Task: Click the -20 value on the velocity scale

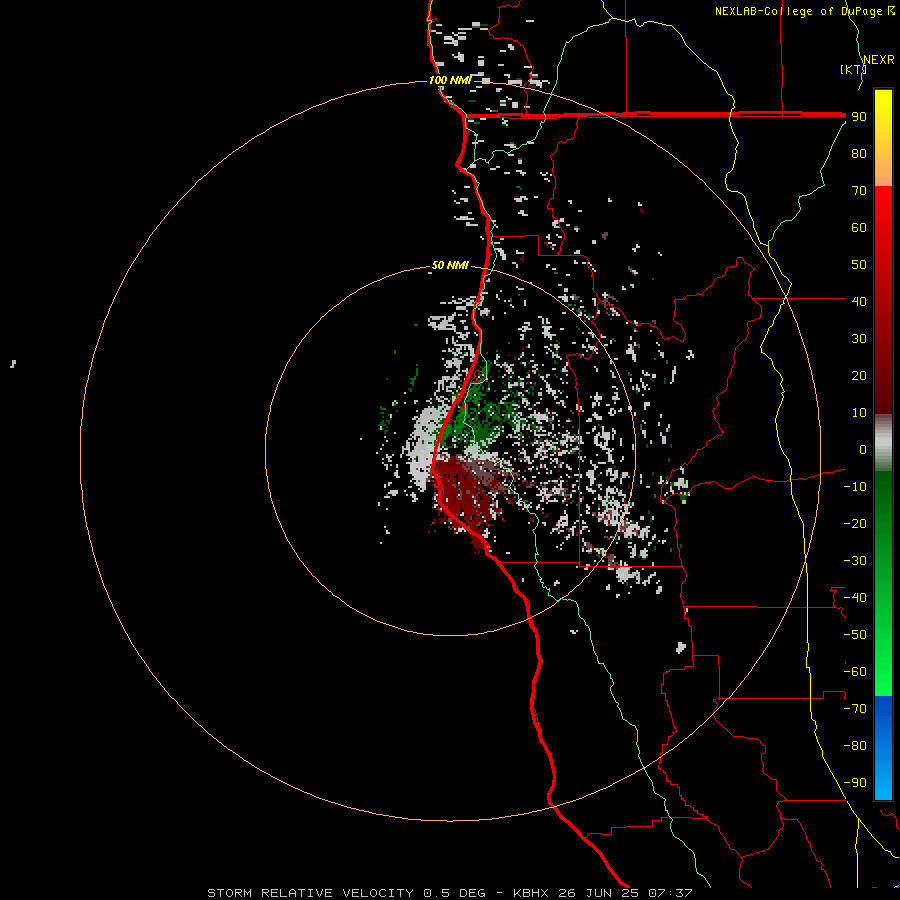Action: 855,523
